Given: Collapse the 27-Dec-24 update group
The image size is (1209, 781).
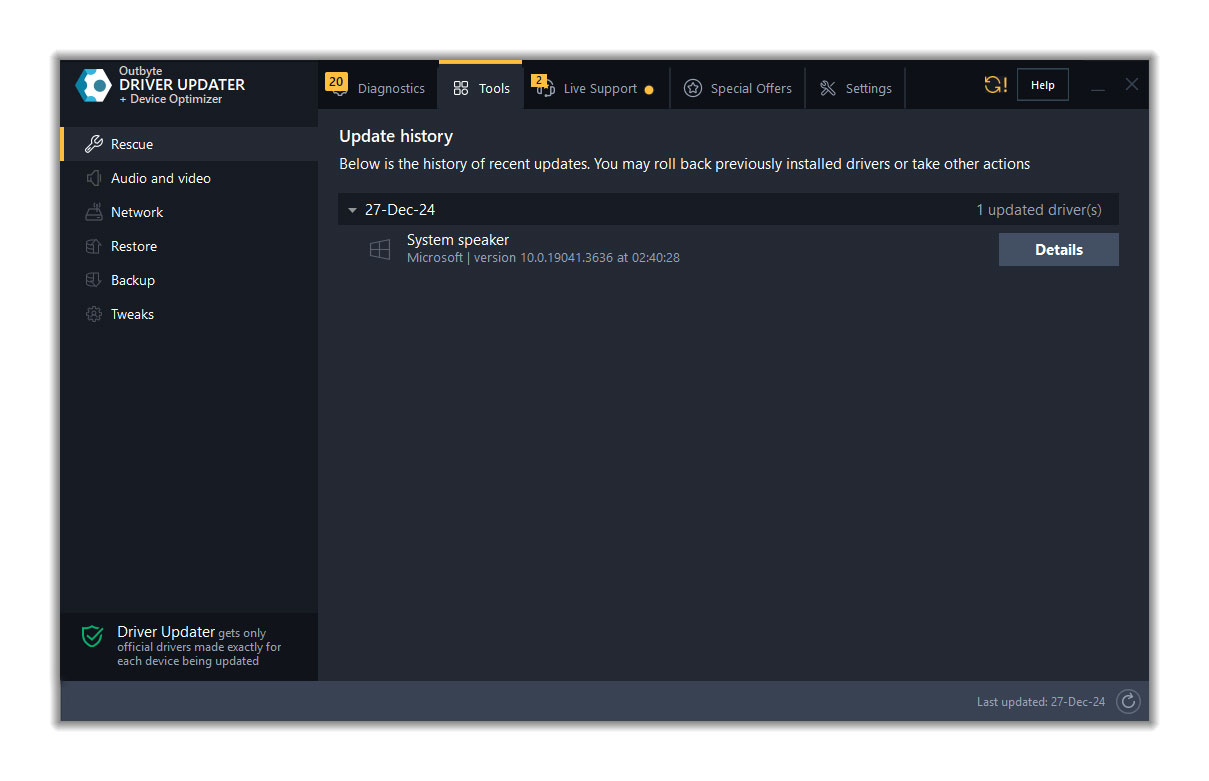Looking at the screenshot, I should 352,210.
